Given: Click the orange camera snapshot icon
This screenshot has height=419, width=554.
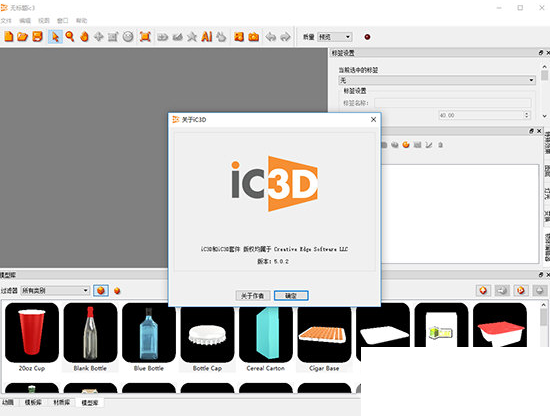Looking at the screenshot, I should 253,36.
